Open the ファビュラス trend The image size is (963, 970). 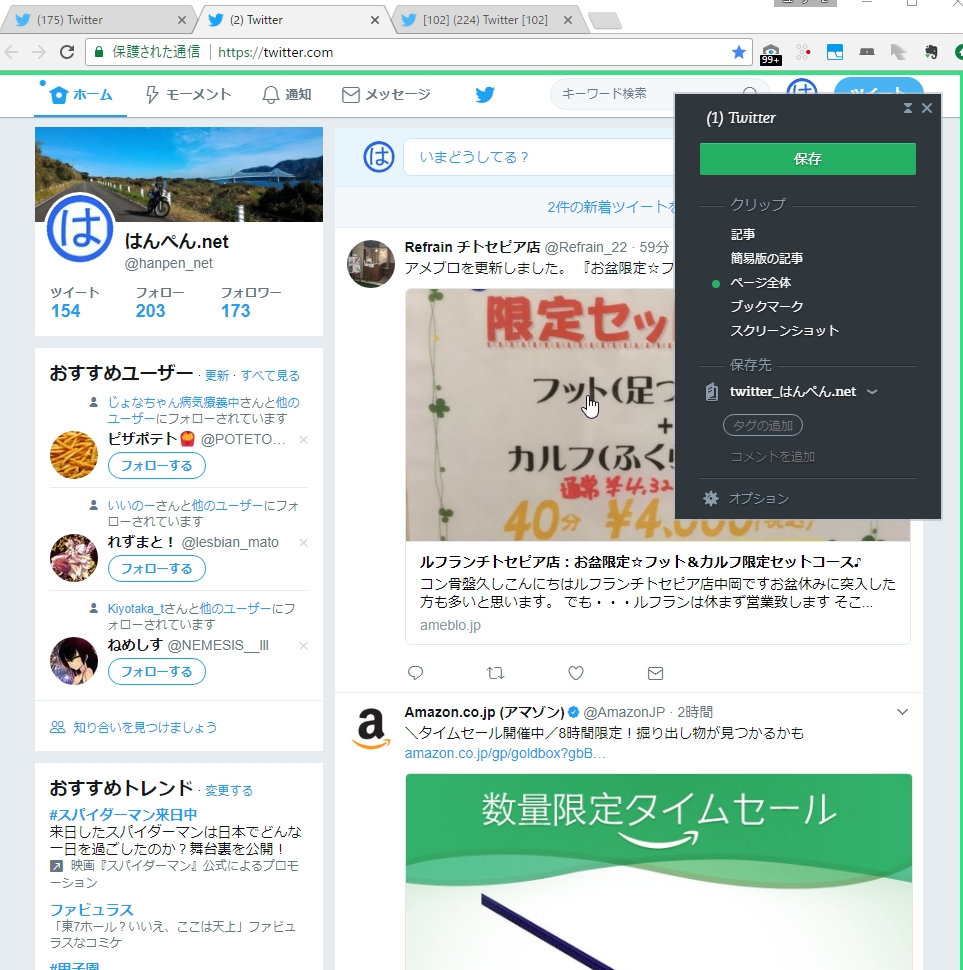(x=92, y=910)
